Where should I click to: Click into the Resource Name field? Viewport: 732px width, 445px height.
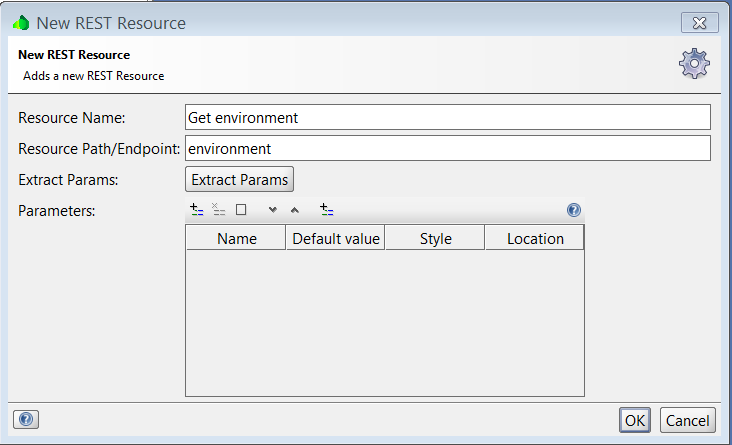[x=447, y=117]
